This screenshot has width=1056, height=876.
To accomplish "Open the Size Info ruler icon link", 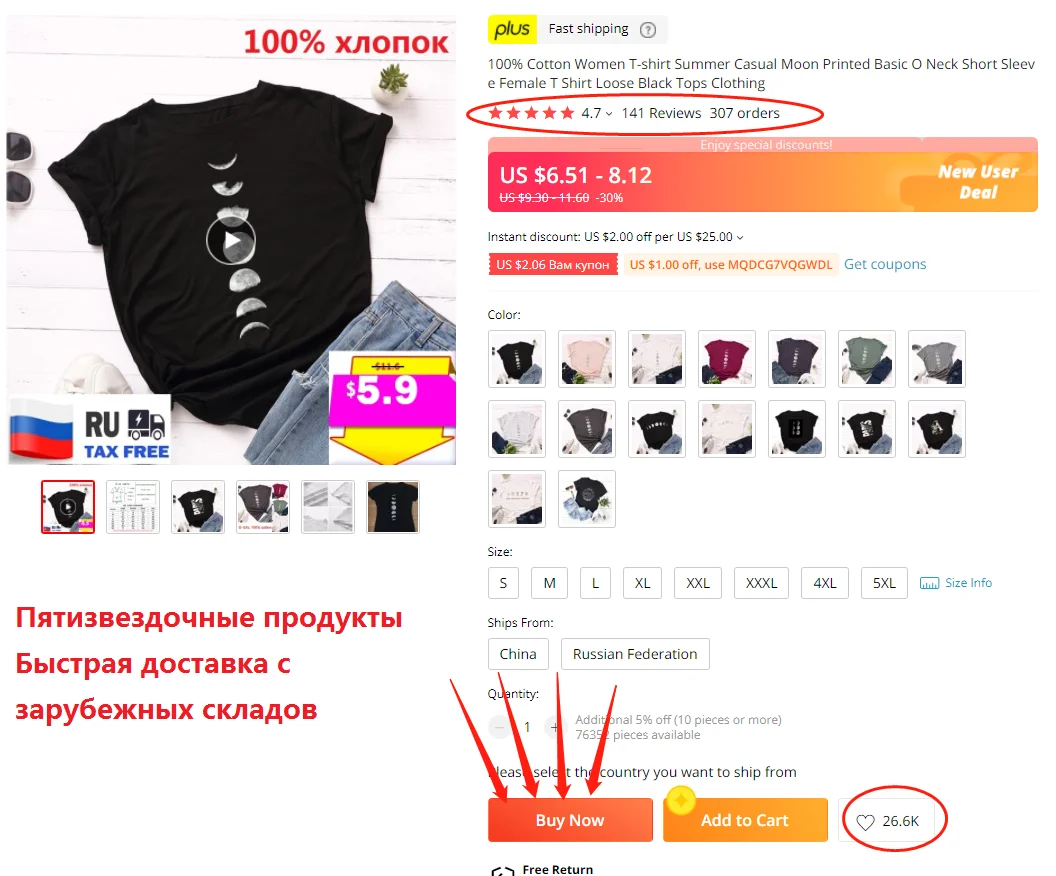I will point(929,583).
